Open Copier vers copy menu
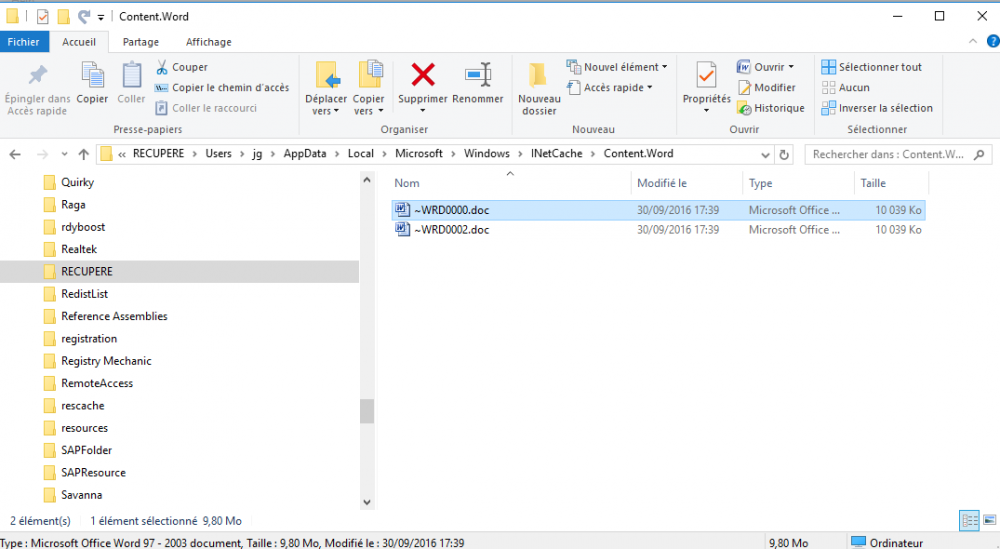Viewport: 1000px width, 549px height. (369, 89)
